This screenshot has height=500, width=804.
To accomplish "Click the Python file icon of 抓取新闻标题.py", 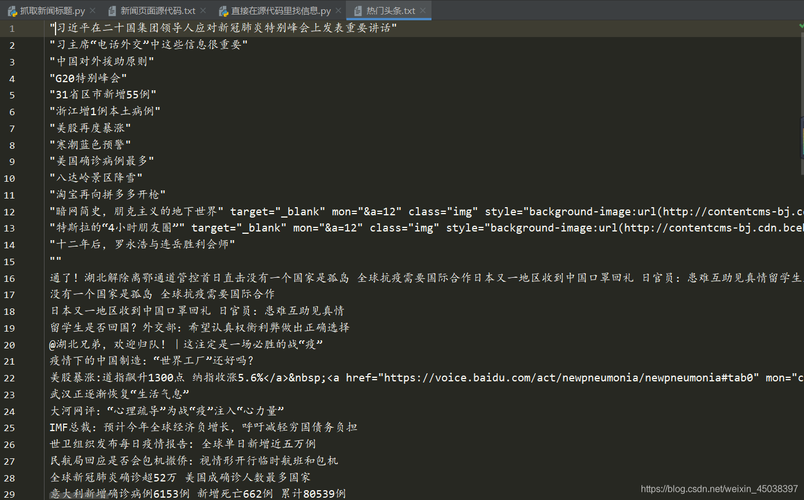I will click(12, 11).
